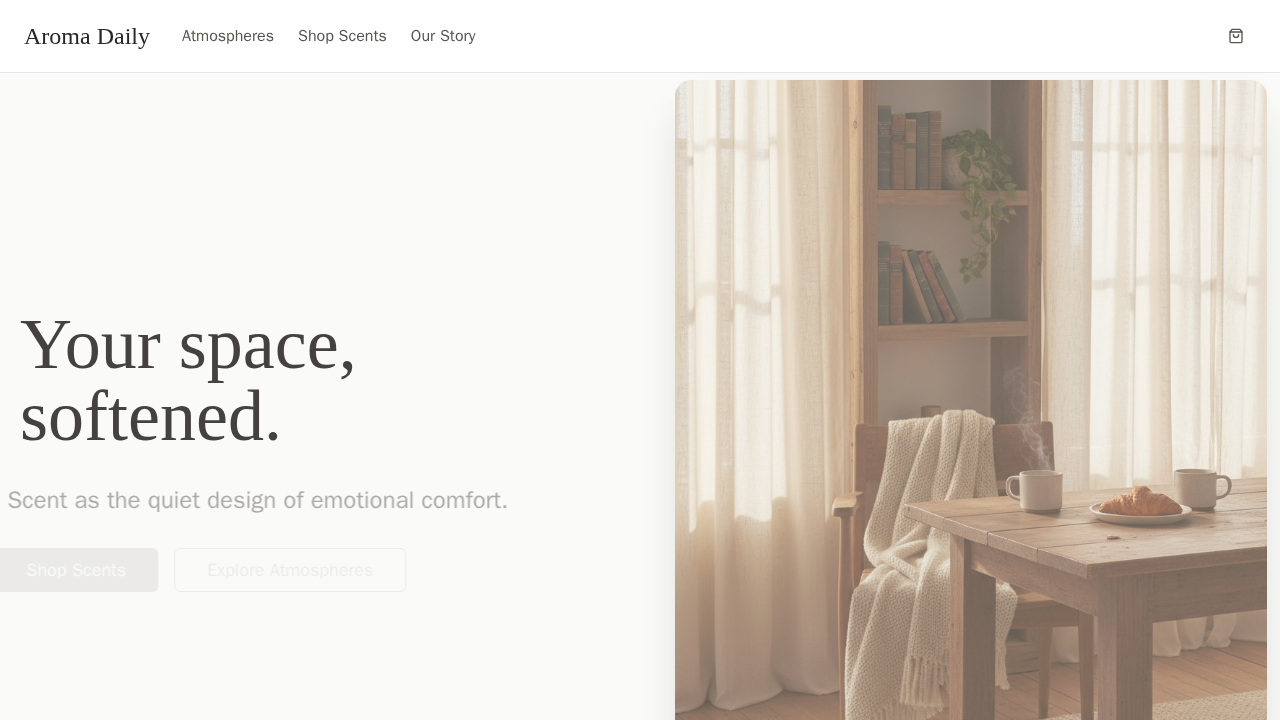Click the cozy room hero image
Image resolution: width=1280 pixels, height=720 pixels.
(x=971, y=400)
